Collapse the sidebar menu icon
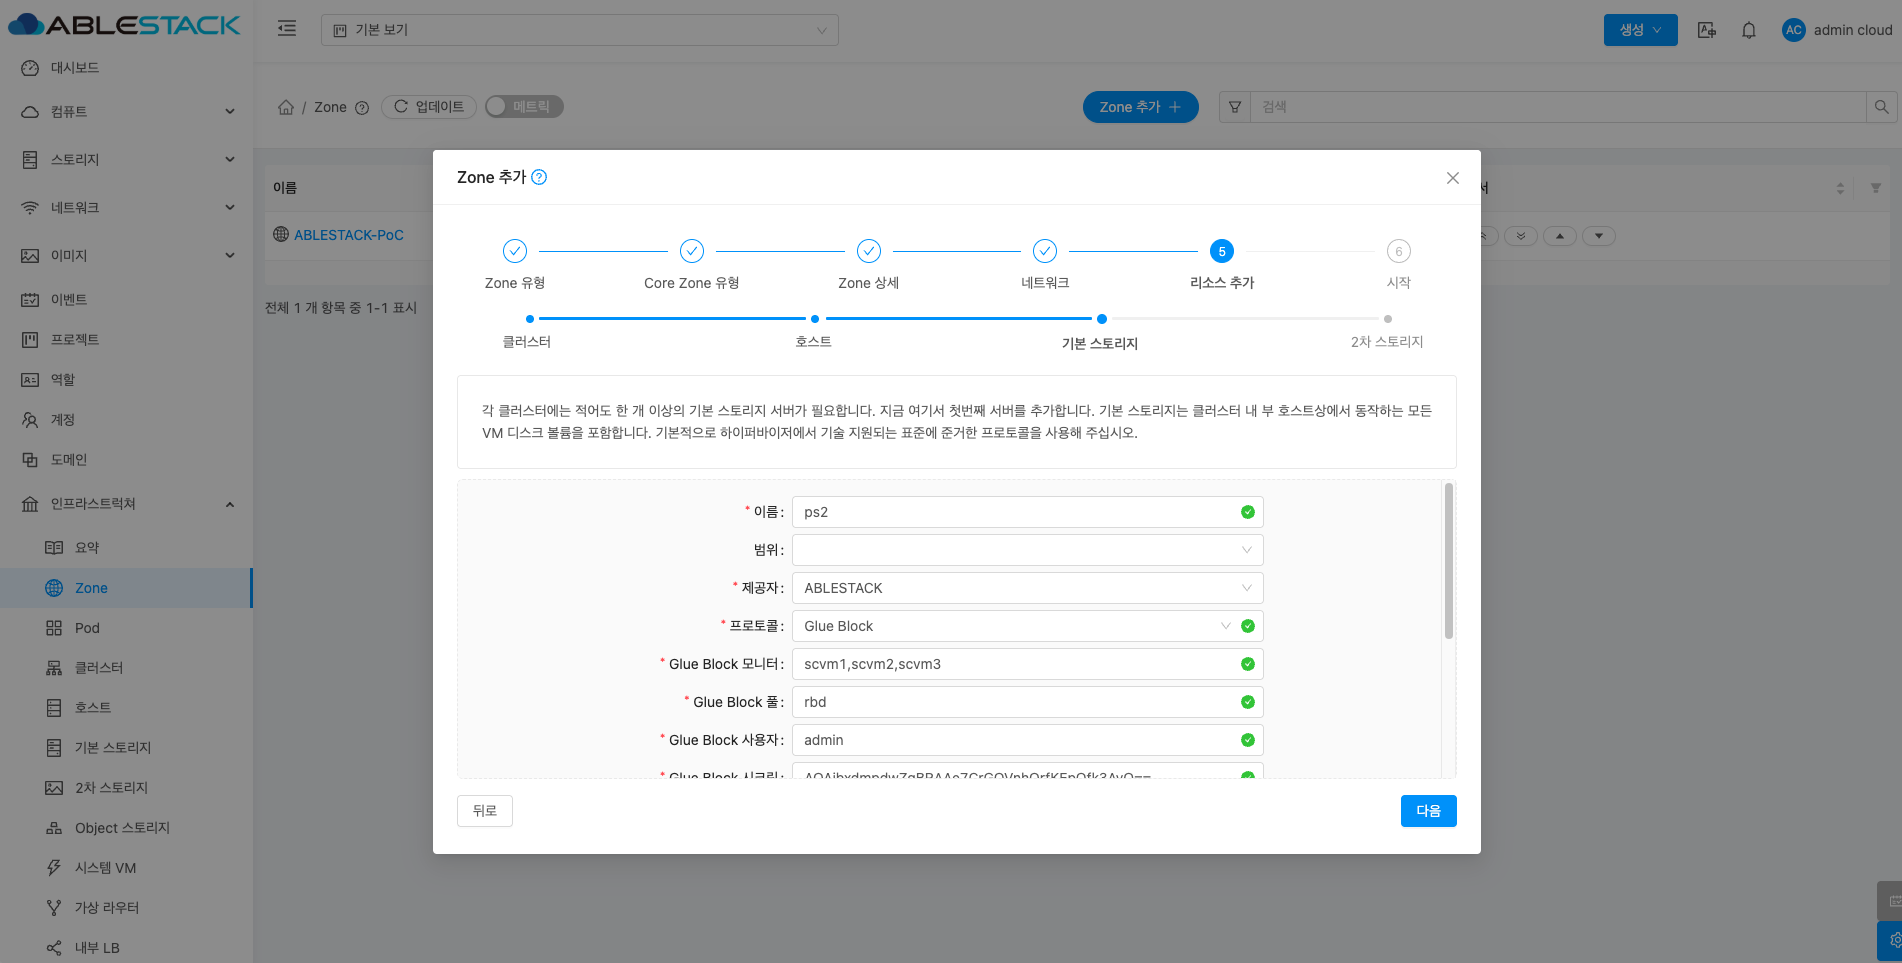Screen dimensions: 1902x963 [287, 29]
